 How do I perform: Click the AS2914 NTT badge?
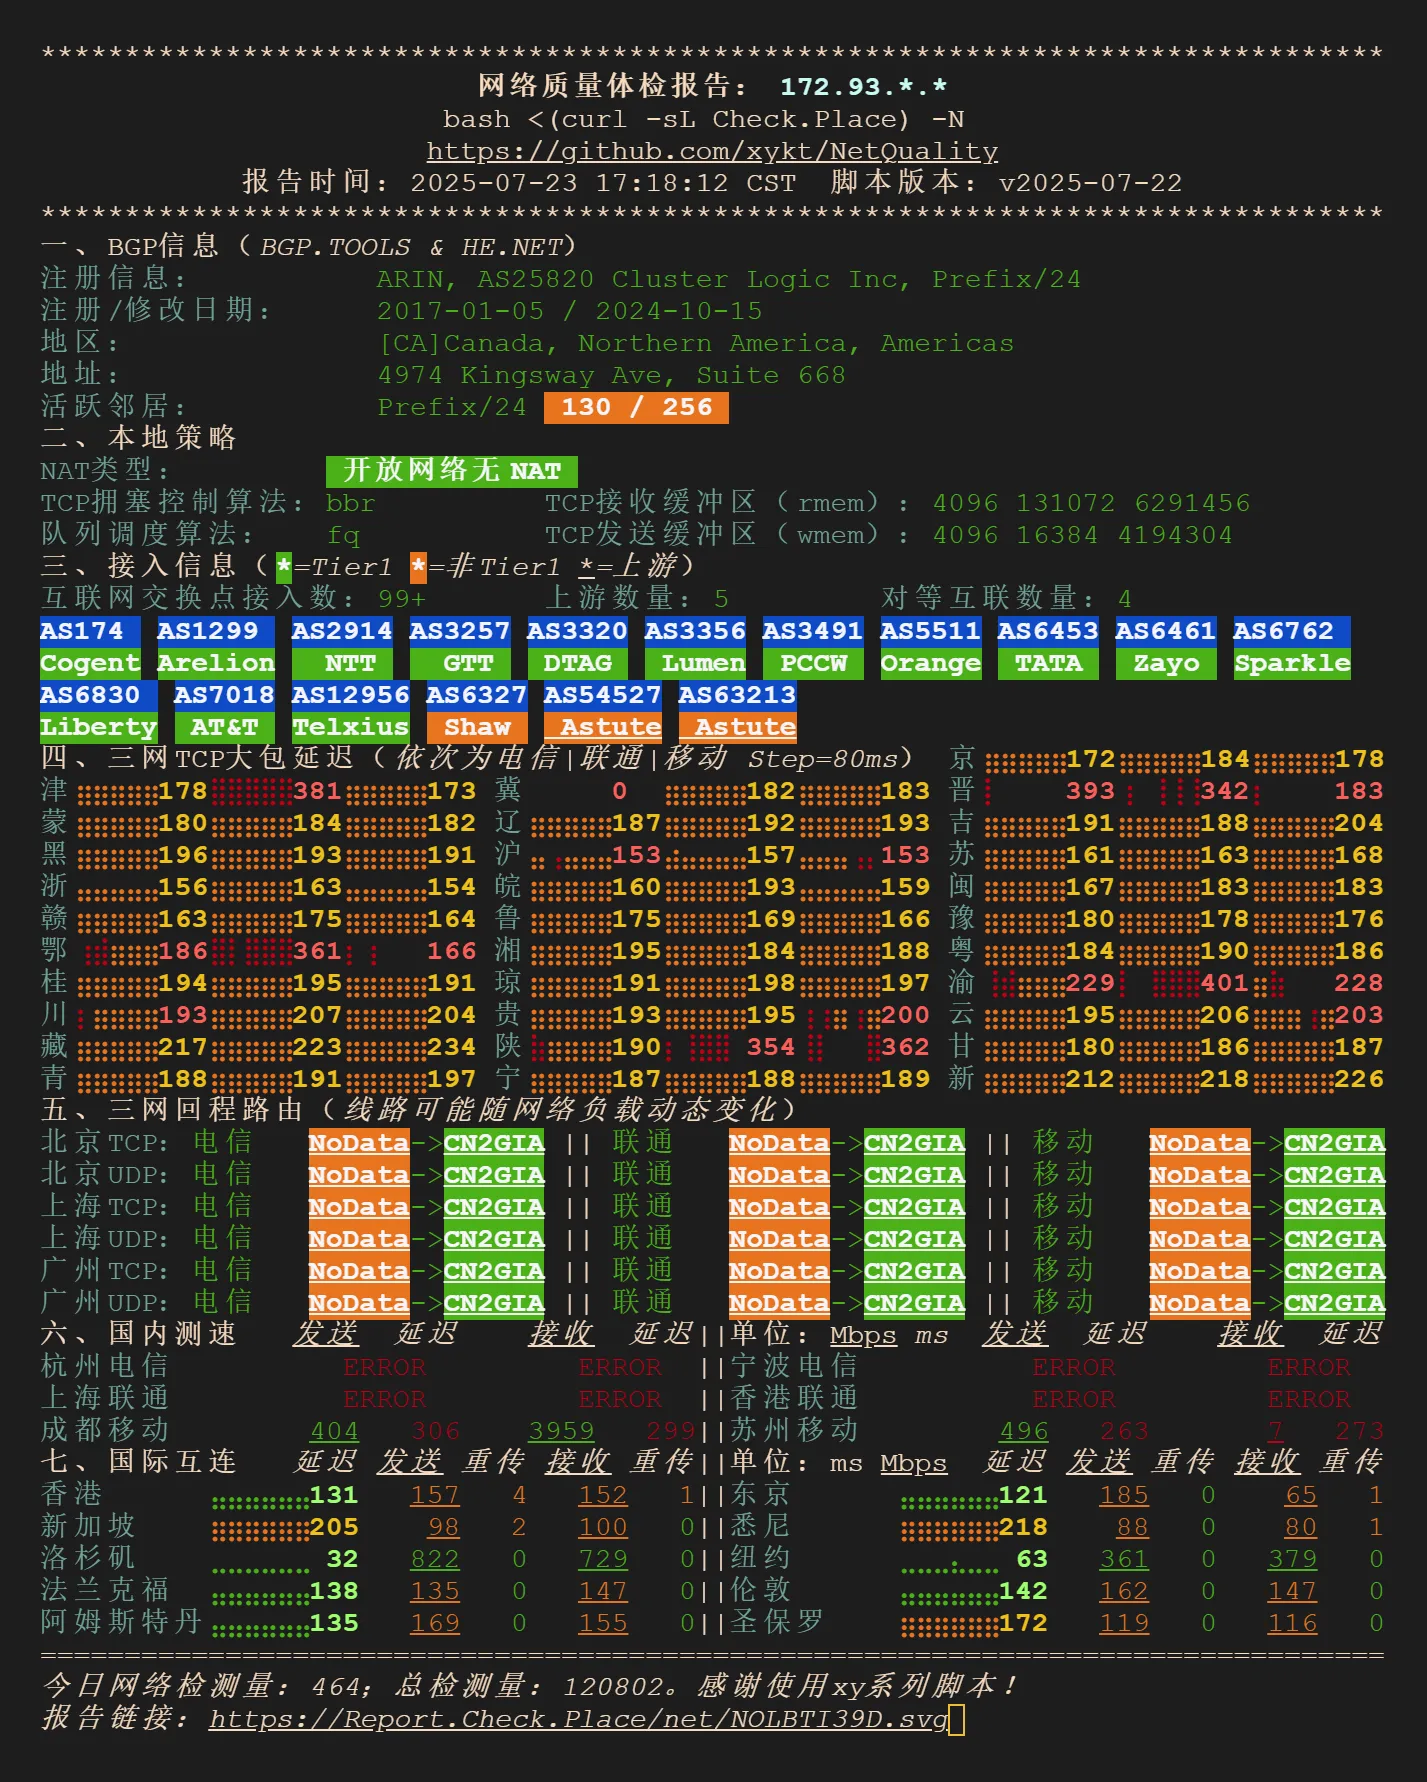[x=341, y=648]
